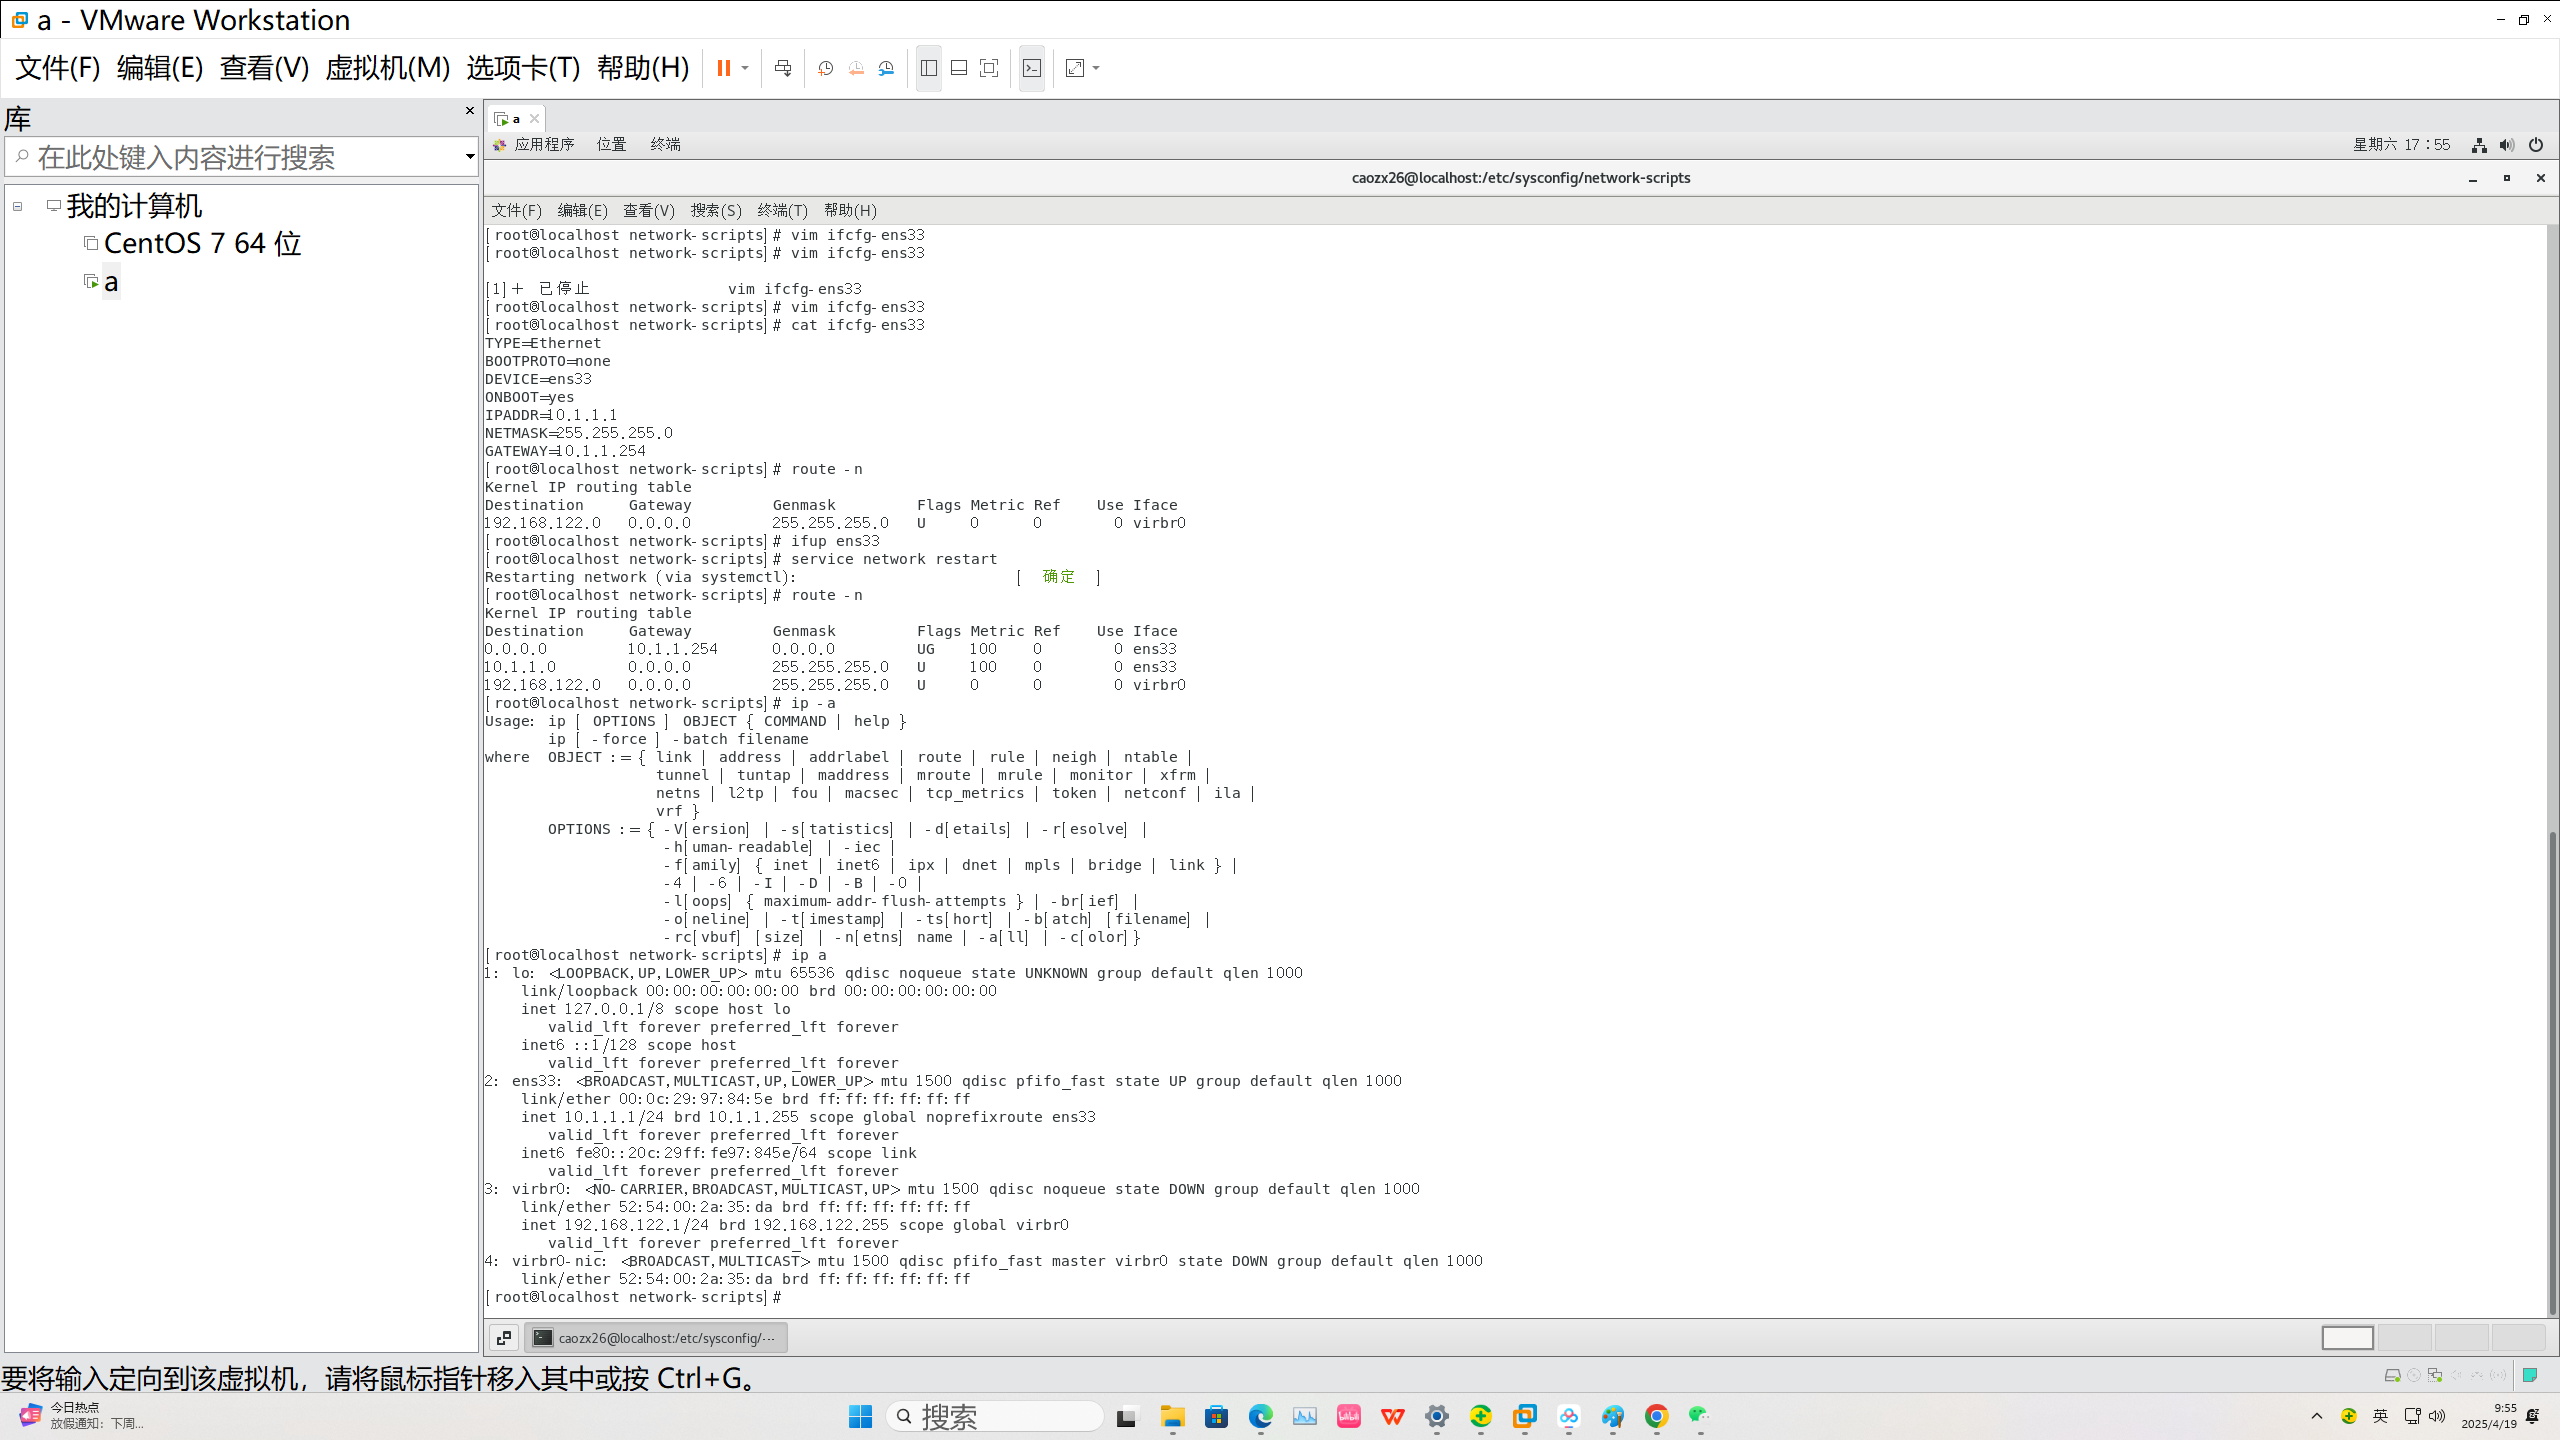
Task: Open terminal's 搜索(S) menu
Action: (715, 210)
